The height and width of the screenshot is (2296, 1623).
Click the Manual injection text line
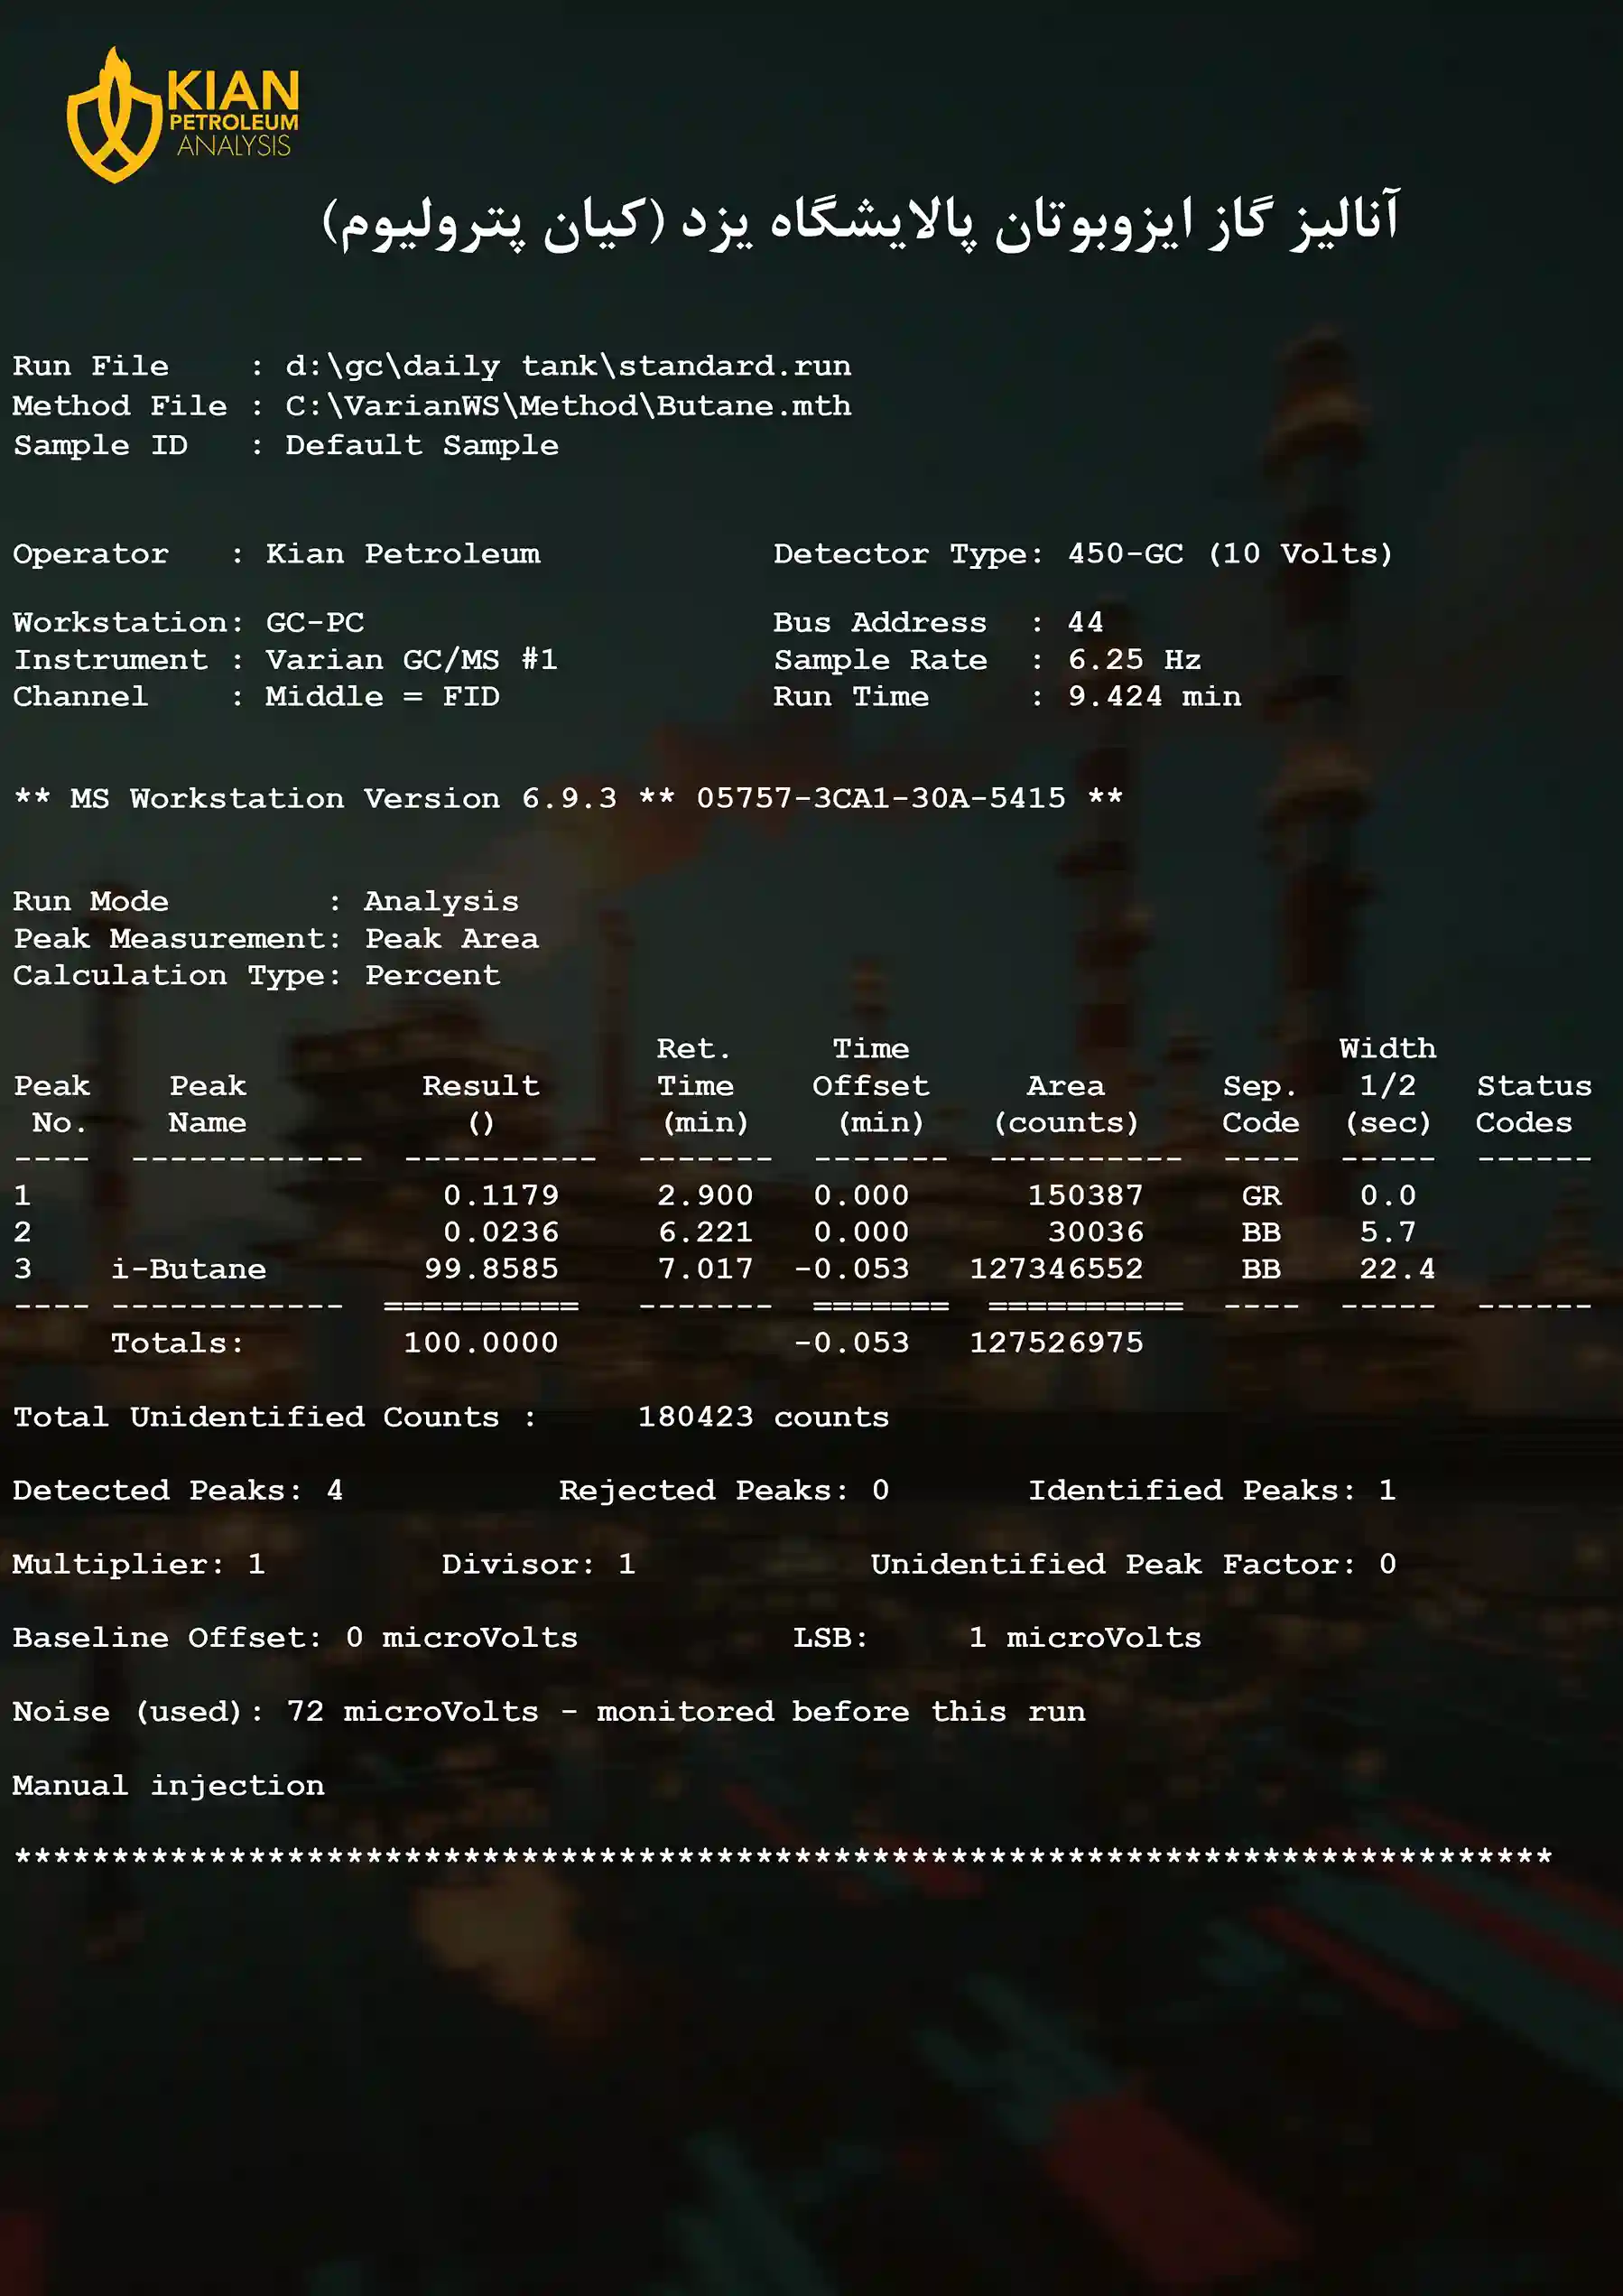pos(168,1785)
